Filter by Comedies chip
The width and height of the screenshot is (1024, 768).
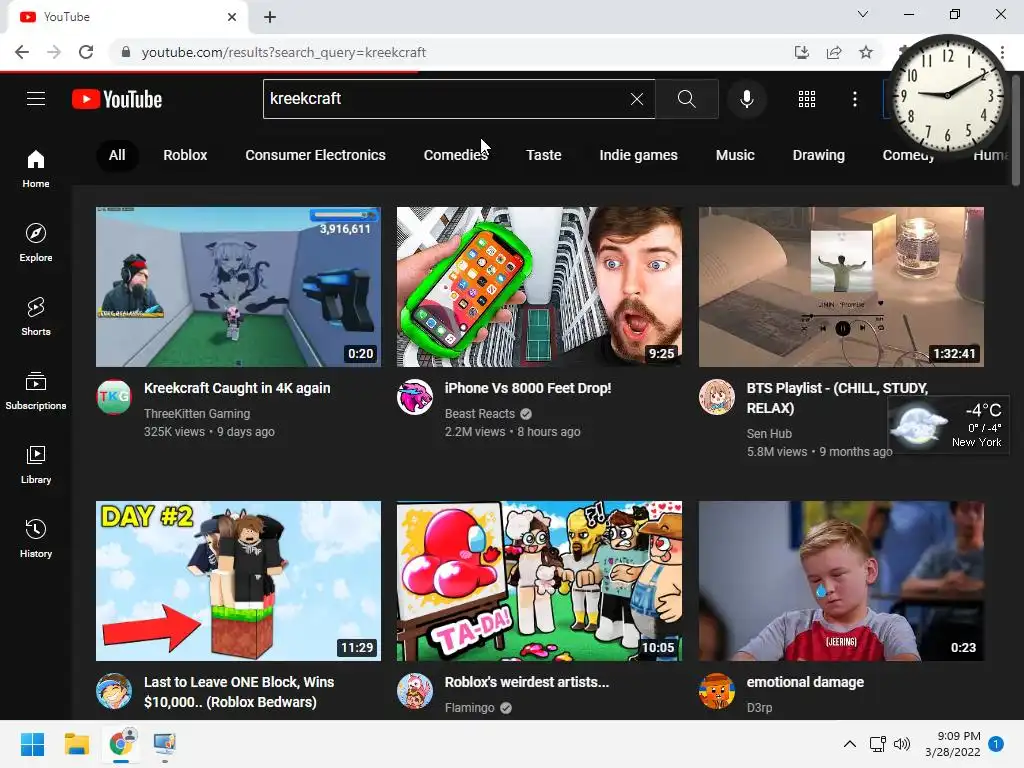click(x=456, y=155)
